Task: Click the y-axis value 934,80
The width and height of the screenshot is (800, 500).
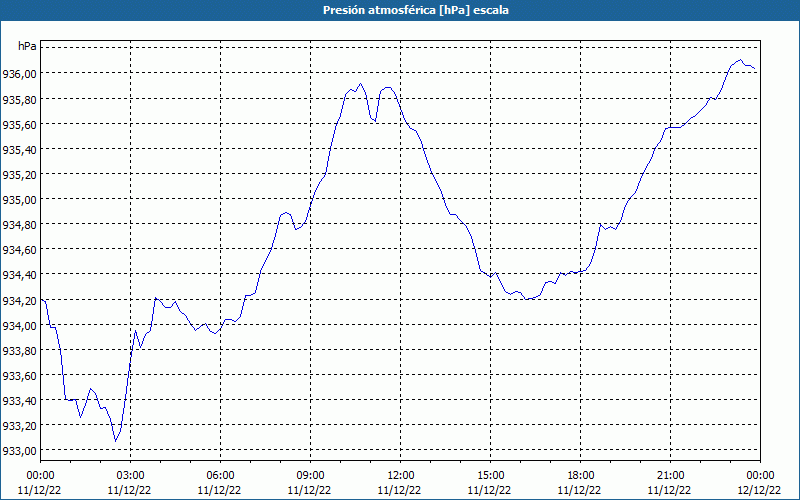Action: (x=19, y=225)
